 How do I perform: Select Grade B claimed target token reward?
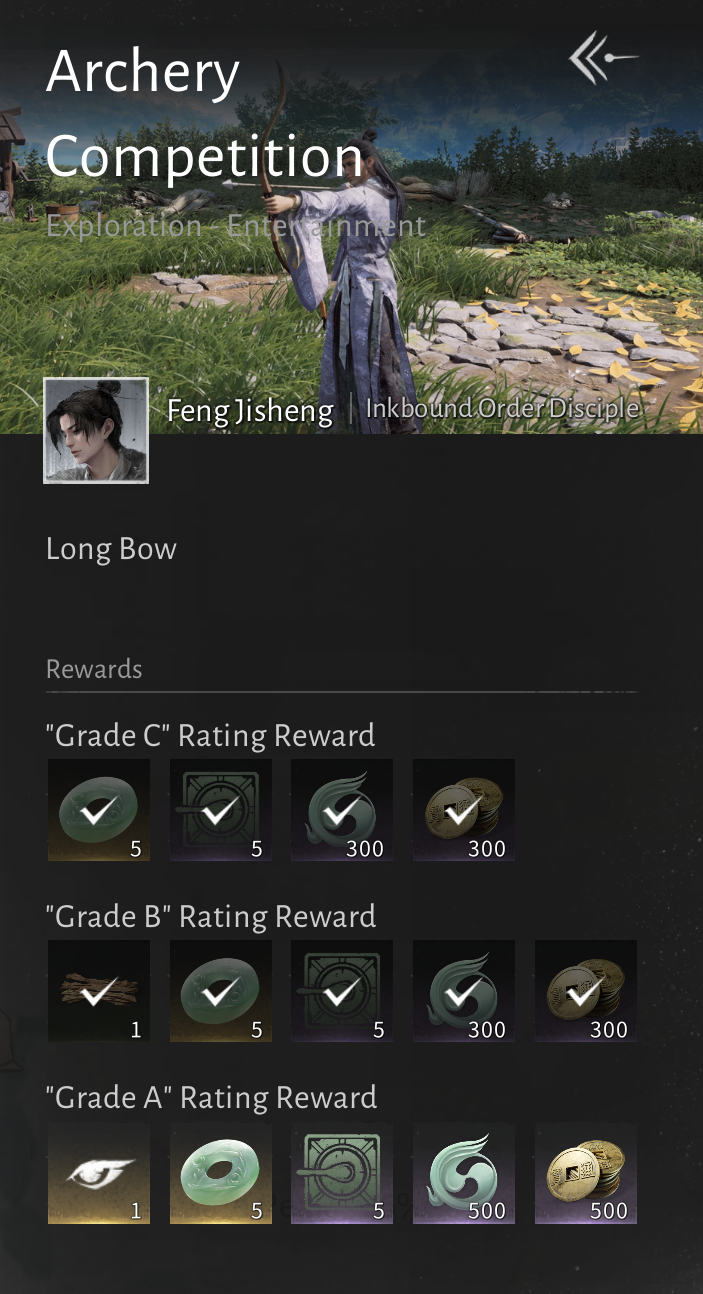[342, 991]
